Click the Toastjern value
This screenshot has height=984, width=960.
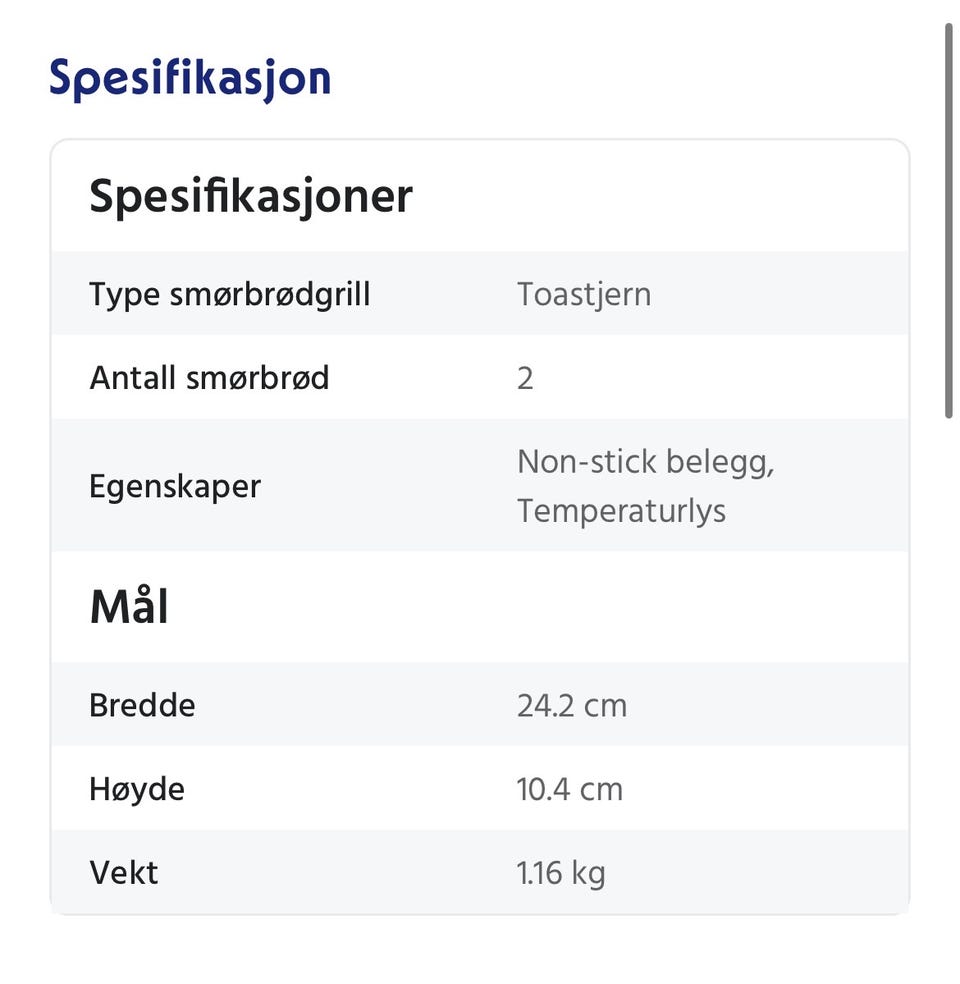[x=584, y=294]
